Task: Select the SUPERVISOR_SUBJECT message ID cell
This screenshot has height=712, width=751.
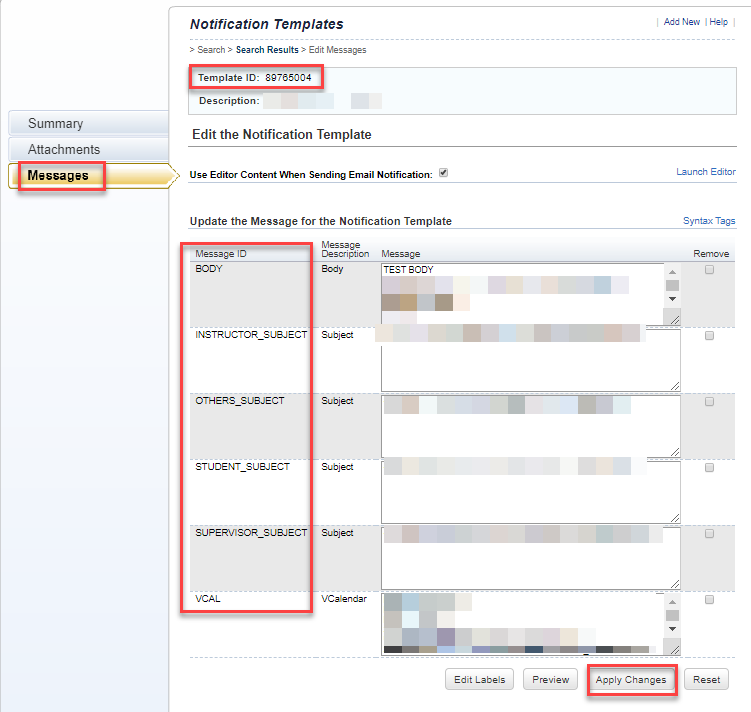Action: coord(251,533)
